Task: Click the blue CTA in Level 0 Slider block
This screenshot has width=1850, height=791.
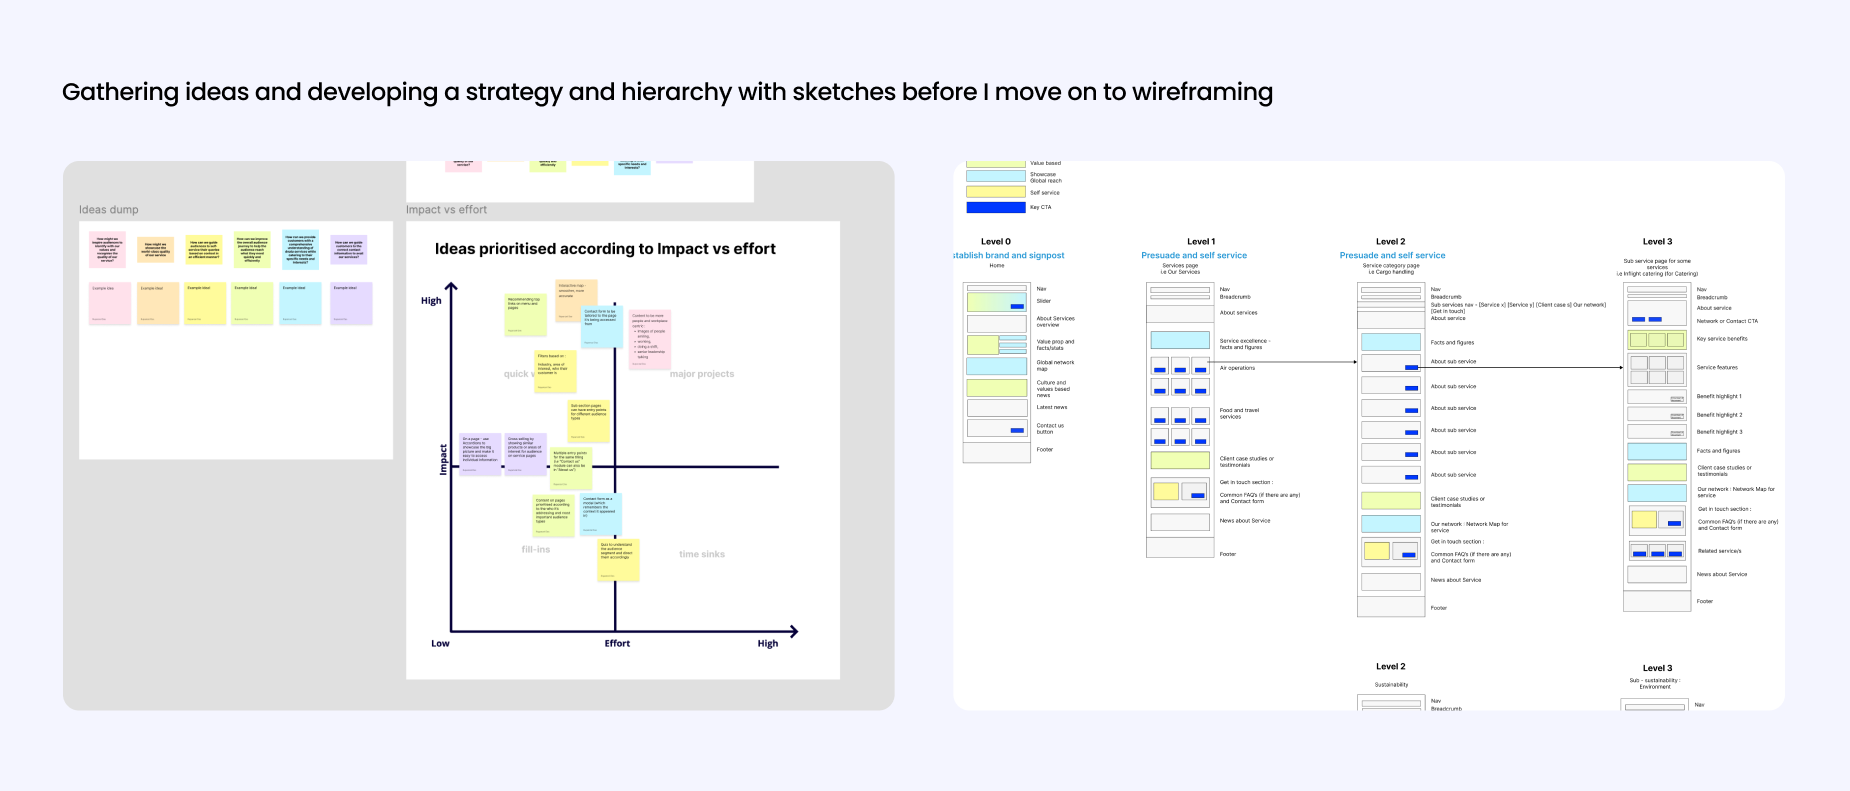Action: (x=1016, y=306)
